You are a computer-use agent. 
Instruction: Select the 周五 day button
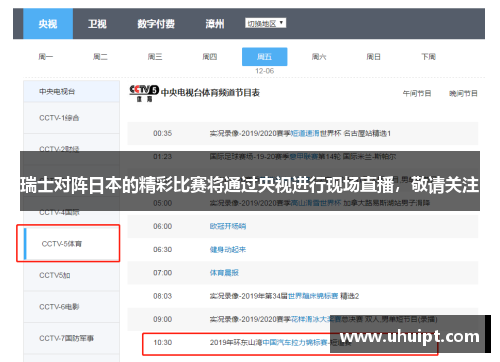(x=264, y=57)
